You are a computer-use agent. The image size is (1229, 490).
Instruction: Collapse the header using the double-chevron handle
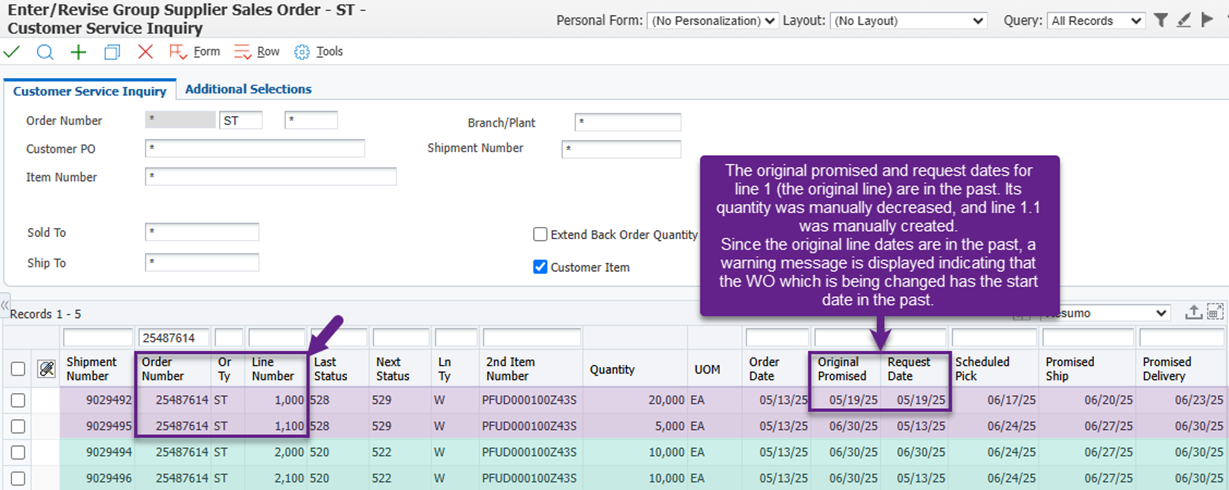[5, 305]
